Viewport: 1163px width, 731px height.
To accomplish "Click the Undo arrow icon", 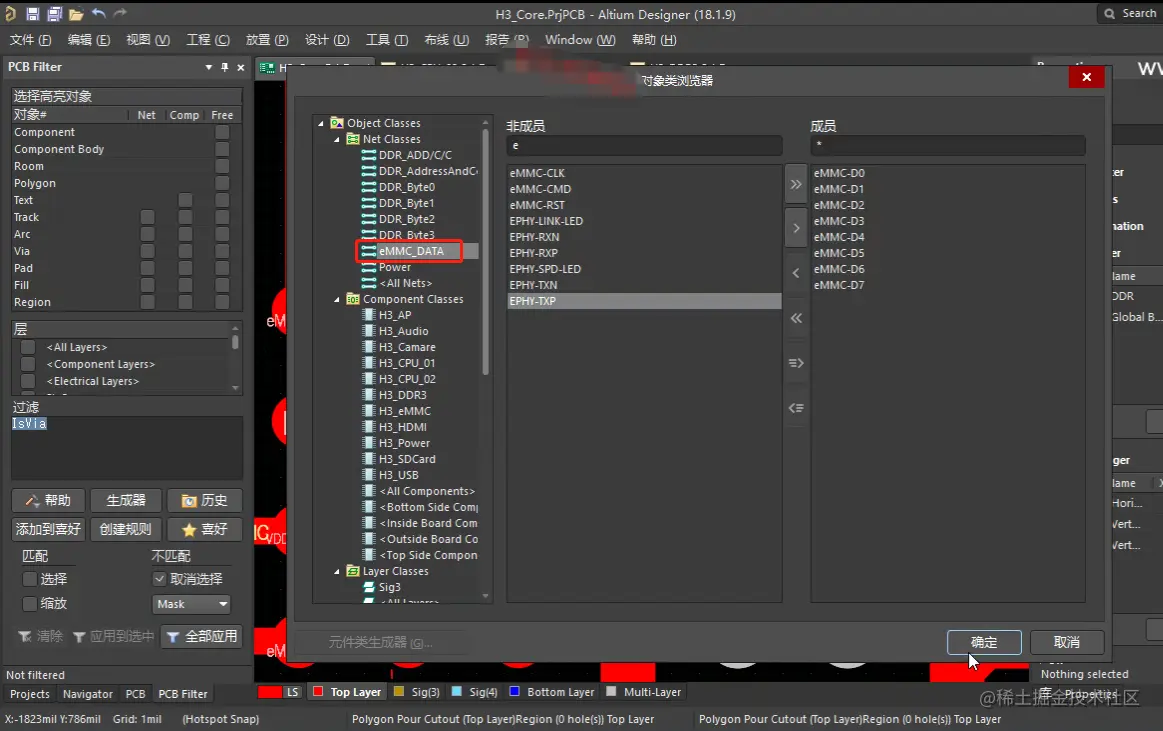I will tap(99, 13).
